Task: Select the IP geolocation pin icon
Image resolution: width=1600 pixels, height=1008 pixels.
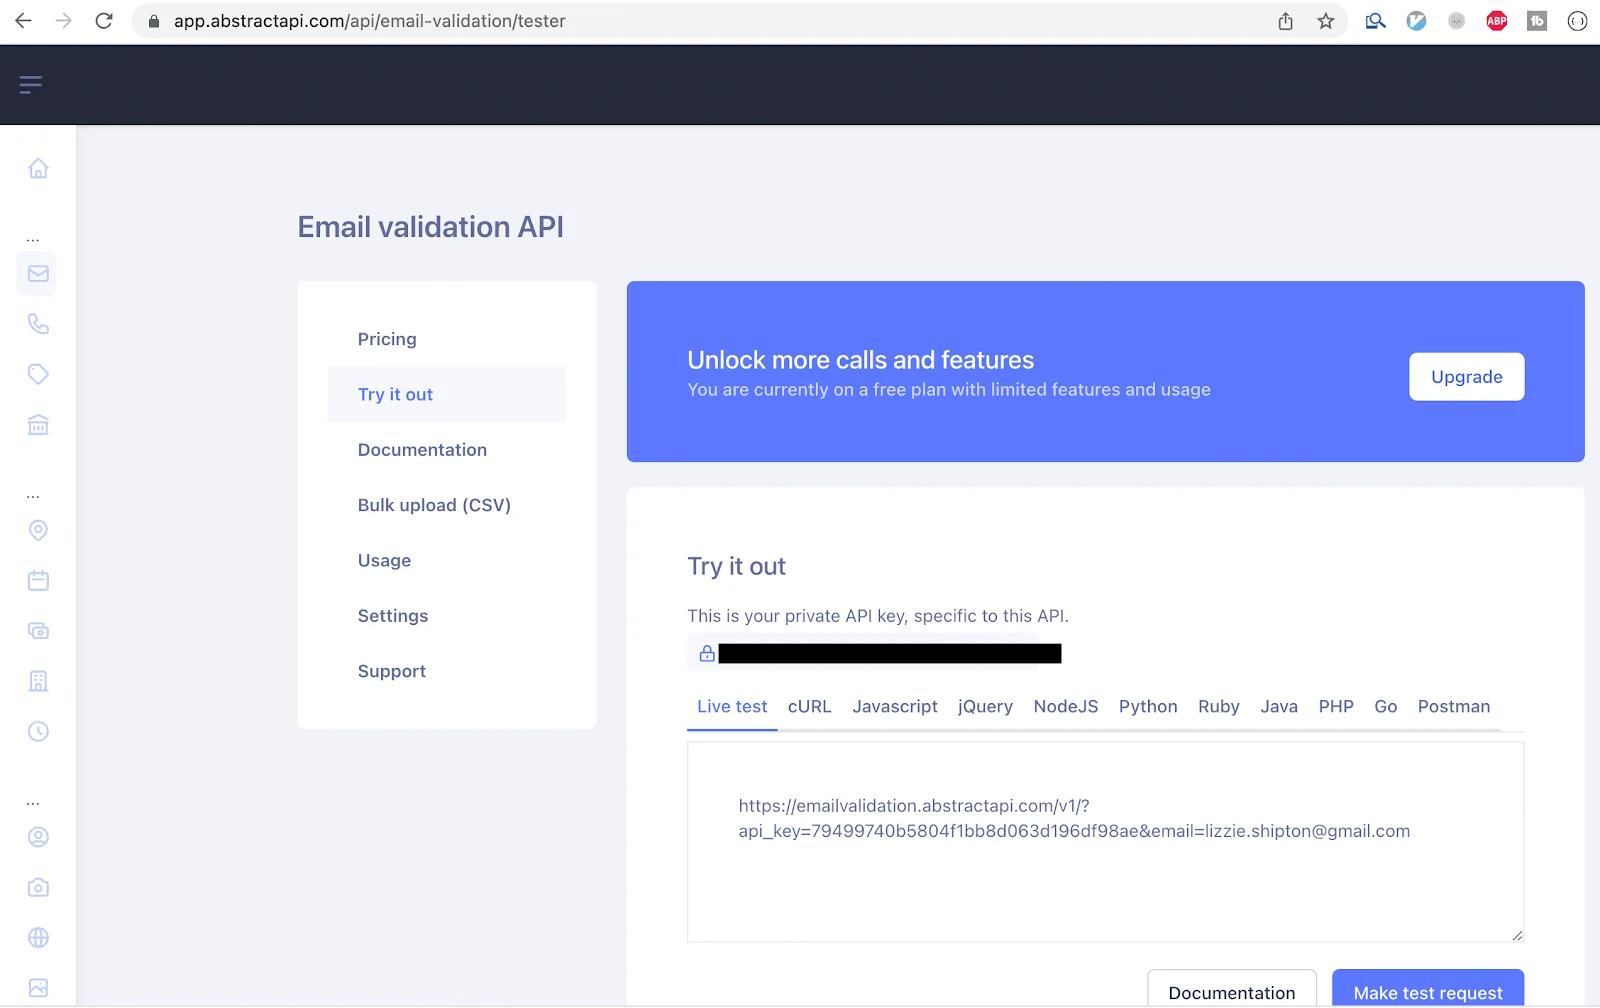Action: tap(38, 530)
